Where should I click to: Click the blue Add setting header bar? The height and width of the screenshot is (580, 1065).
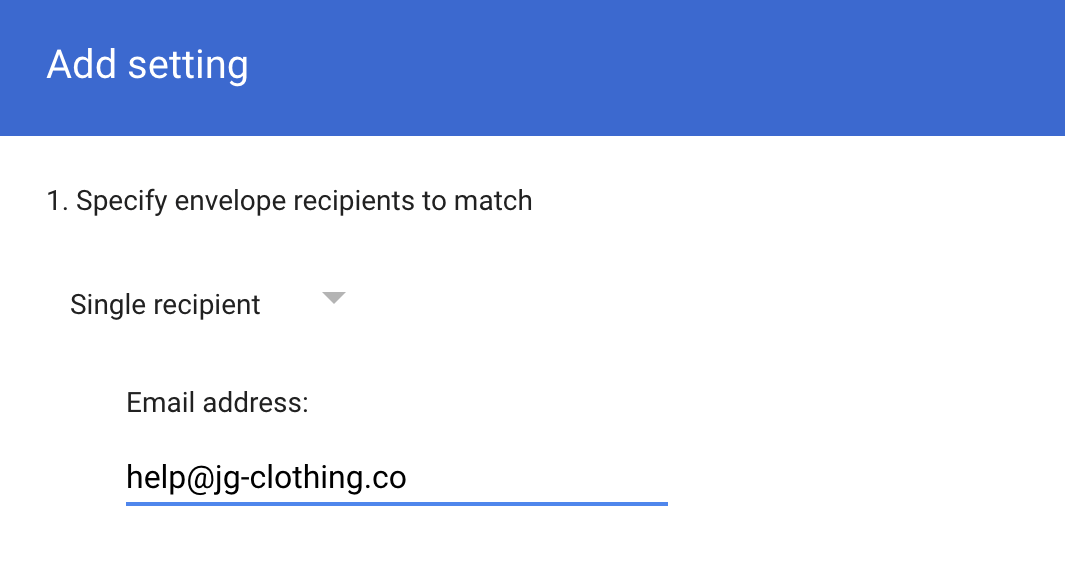pos(650,67)
